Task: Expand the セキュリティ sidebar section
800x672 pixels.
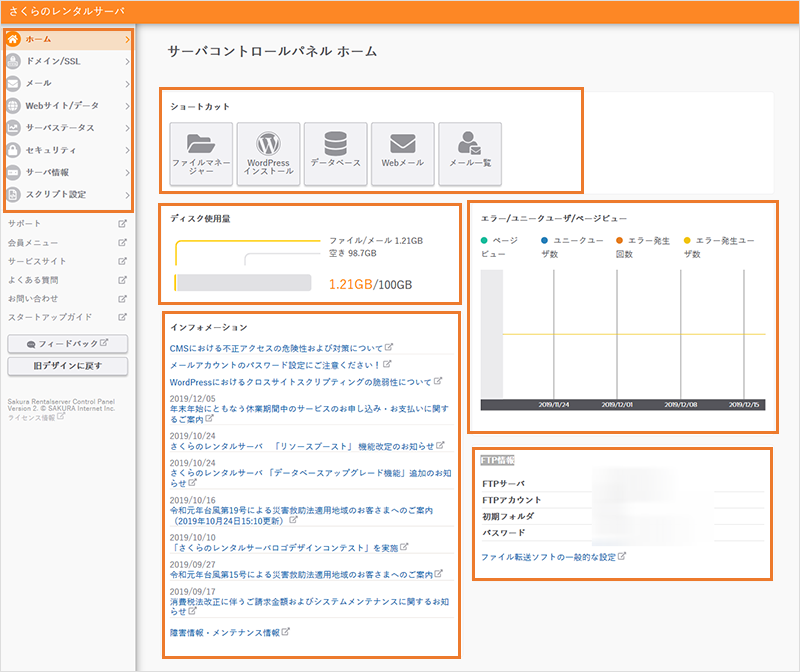Action: click(x=67, y=150)
